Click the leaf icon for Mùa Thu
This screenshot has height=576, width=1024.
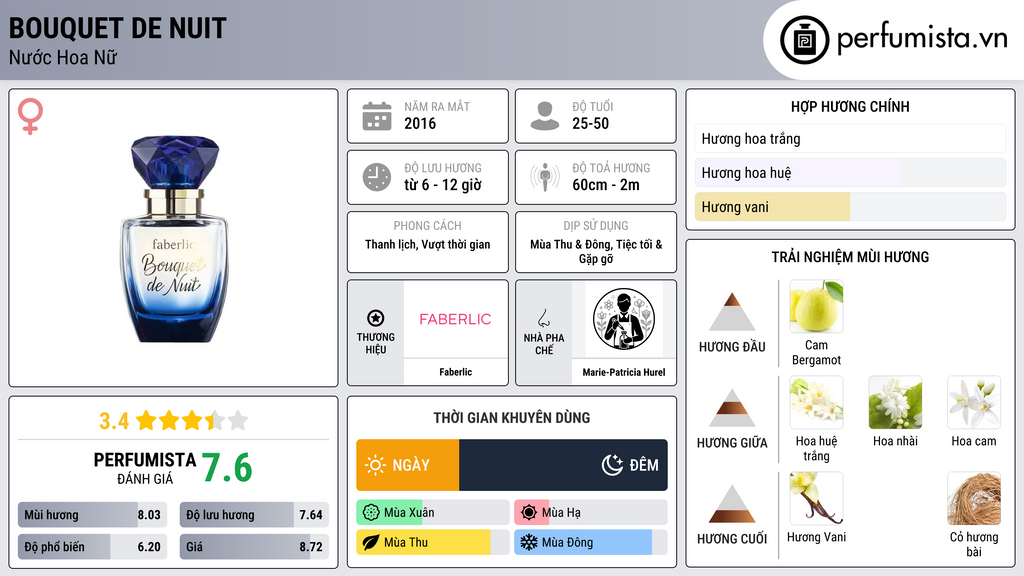[x=371, y=542]
